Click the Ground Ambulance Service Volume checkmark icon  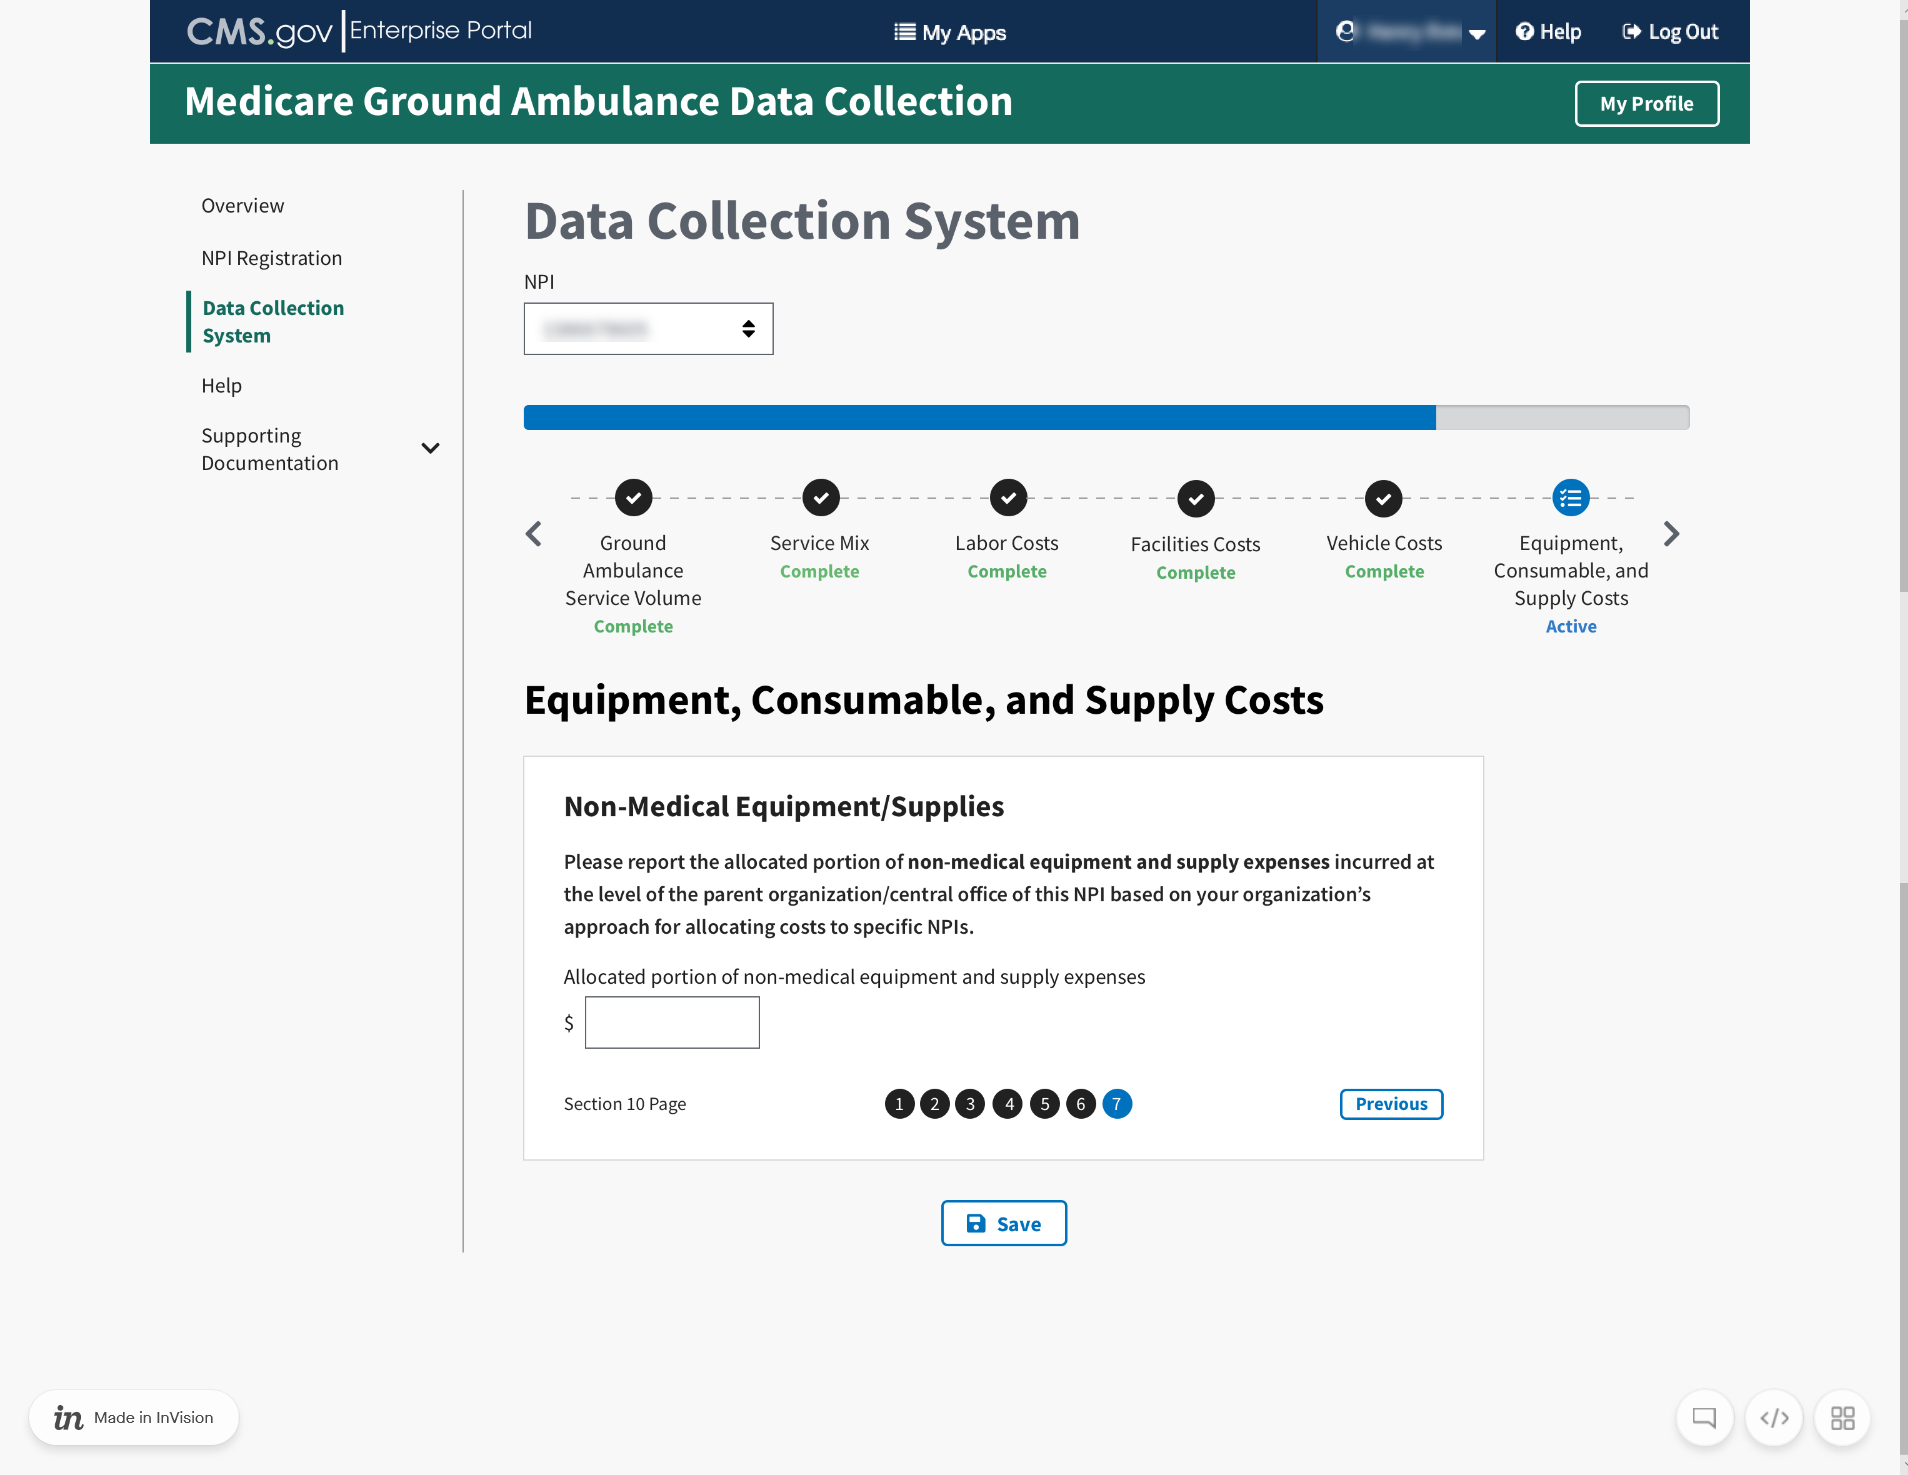(633, 497)
